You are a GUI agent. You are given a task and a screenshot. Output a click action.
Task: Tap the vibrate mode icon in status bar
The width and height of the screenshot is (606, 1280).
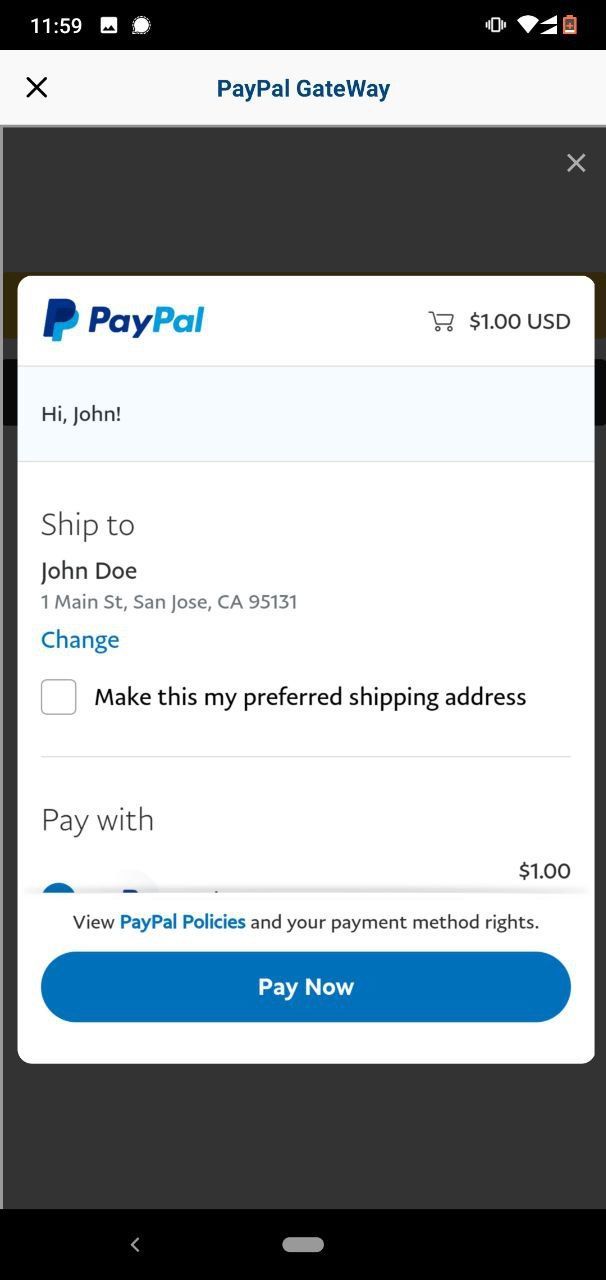(x=493, y=26)
